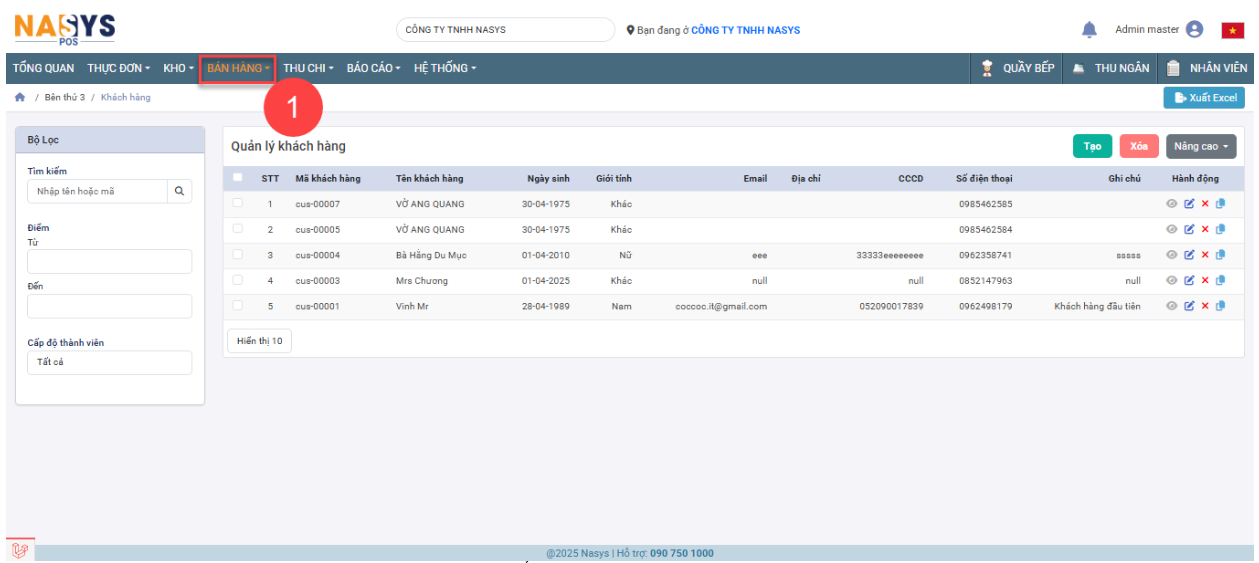Click the edit icon for Vinh Mr
The width and height of the screenshot is (1259, 563).
[x=1189, y=306]
